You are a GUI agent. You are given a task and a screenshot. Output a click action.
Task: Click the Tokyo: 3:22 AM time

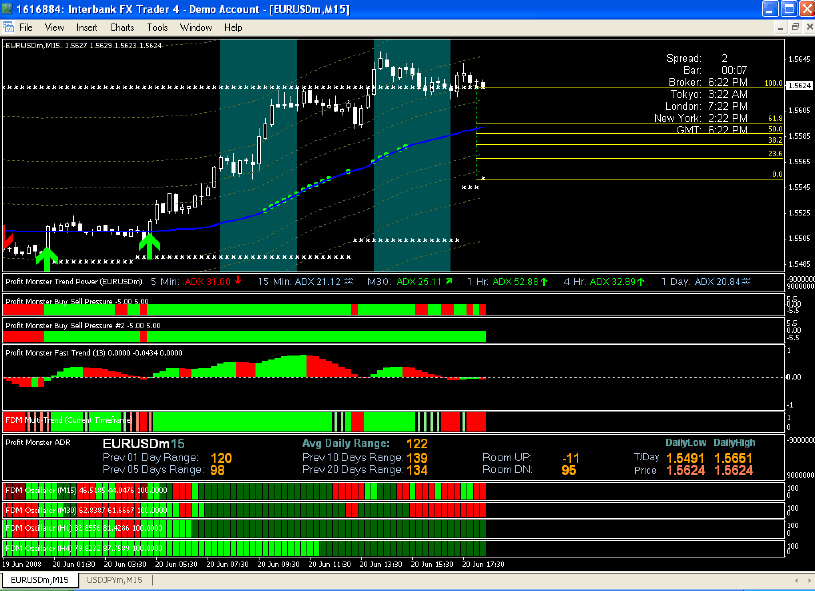[709, 94]
